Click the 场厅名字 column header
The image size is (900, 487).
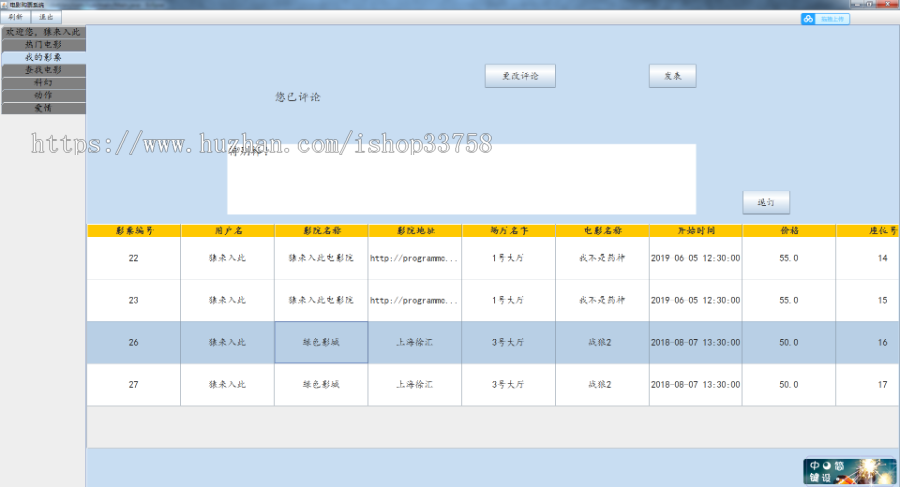509,231
